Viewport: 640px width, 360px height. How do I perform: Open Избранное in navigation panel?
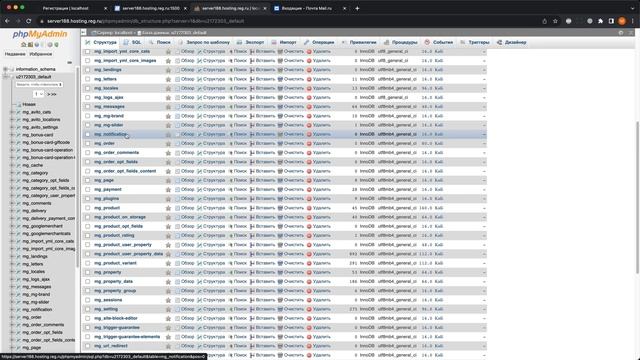[x=41, y=54]
